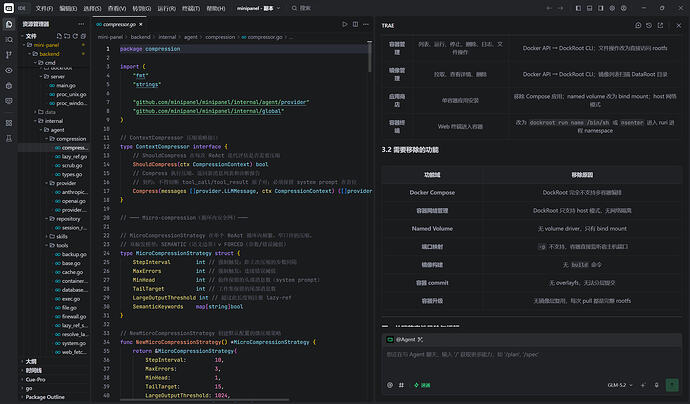Open chat history in the TRAE panel
690x404 pixels.
(x=649, y=26)
